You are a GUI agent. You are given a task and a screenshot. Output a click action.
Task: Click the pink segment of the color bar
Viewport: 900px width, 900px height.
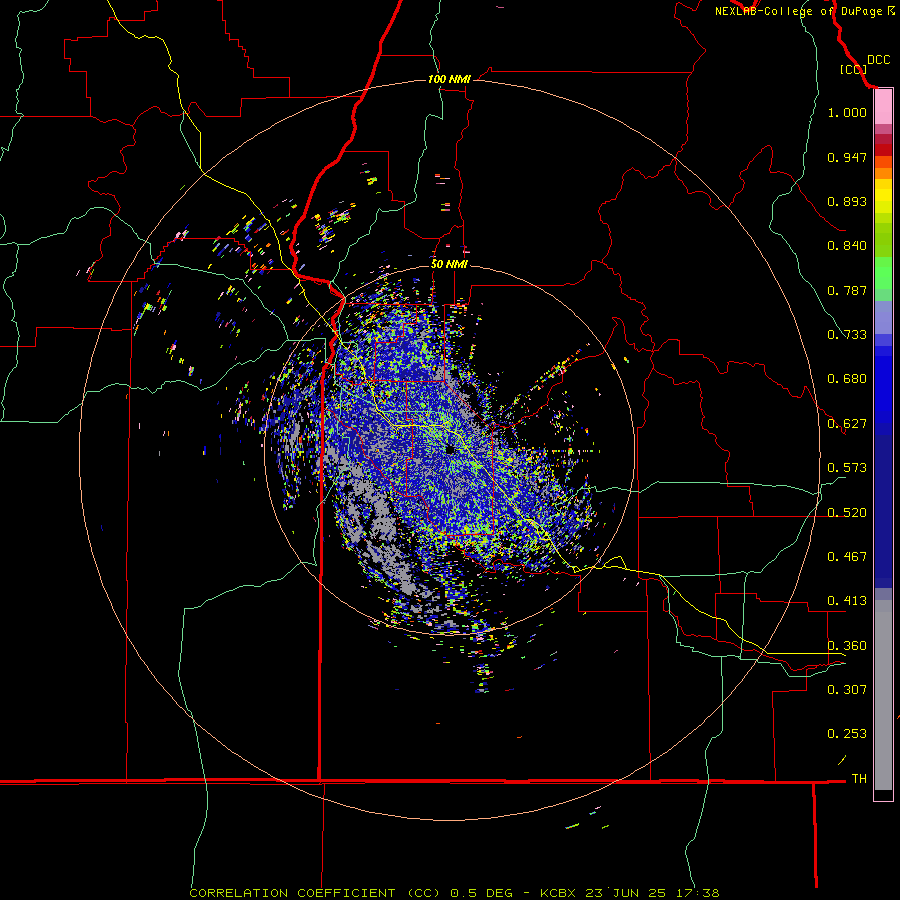click(883, 107)
